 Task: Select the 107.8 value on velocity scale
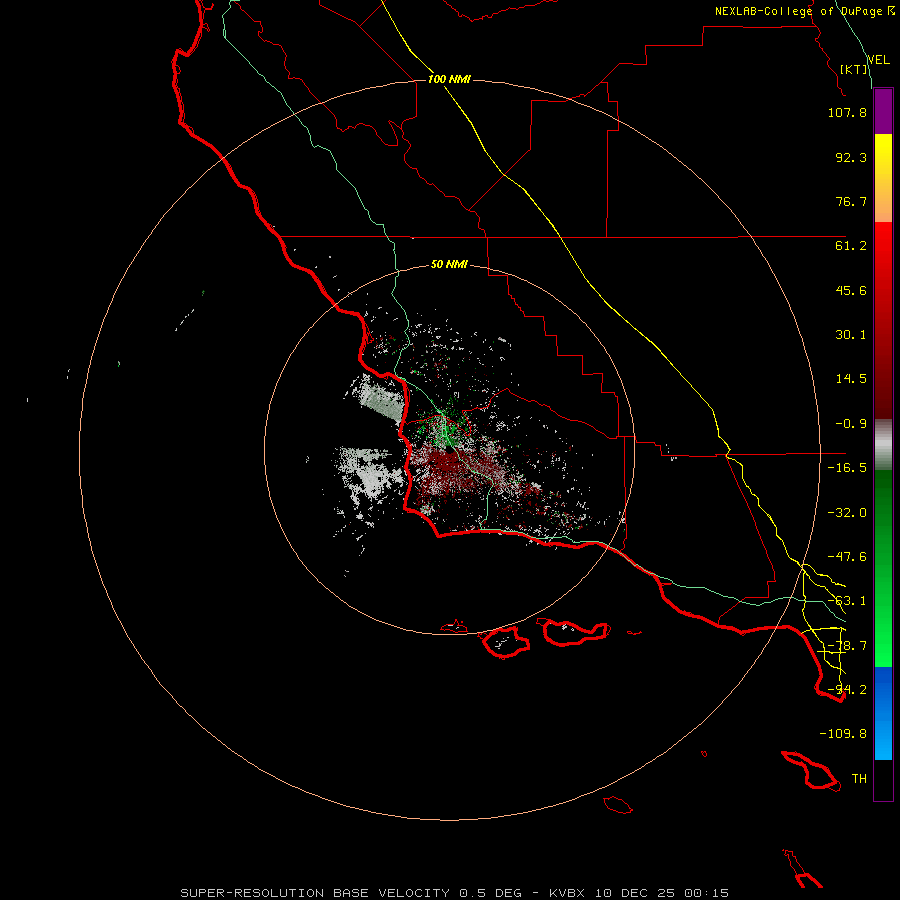(x=847, y=112)
